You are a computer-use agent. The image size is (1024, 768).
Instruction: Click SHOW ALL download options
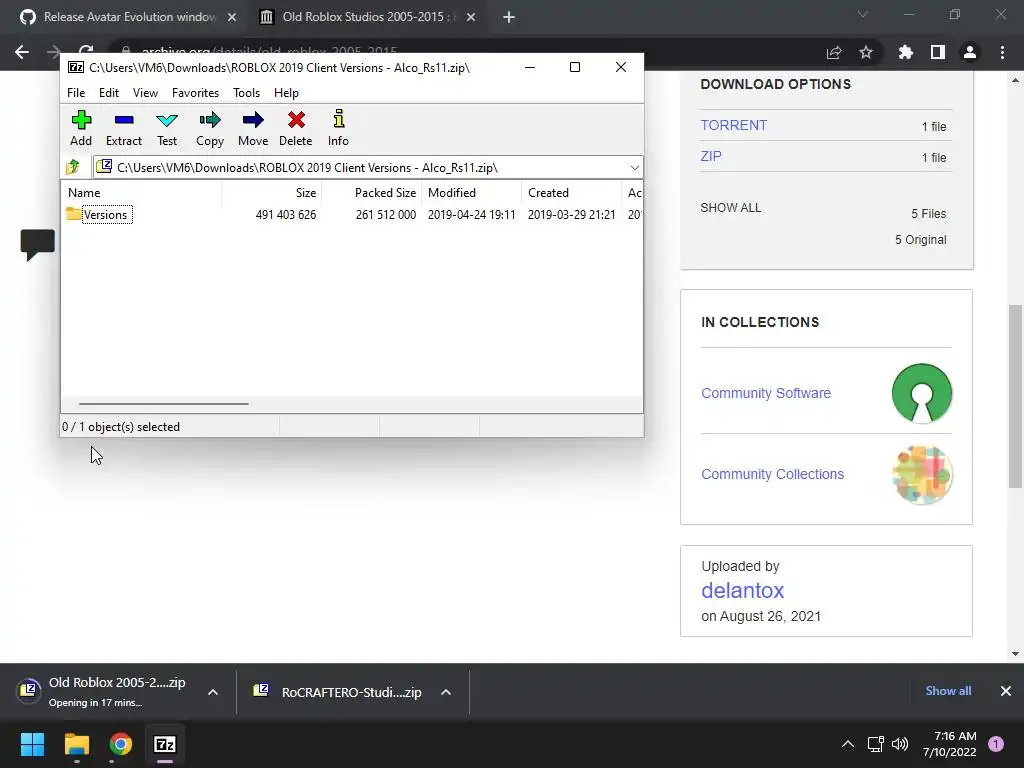pyautogui.click(x=730, y=208)
